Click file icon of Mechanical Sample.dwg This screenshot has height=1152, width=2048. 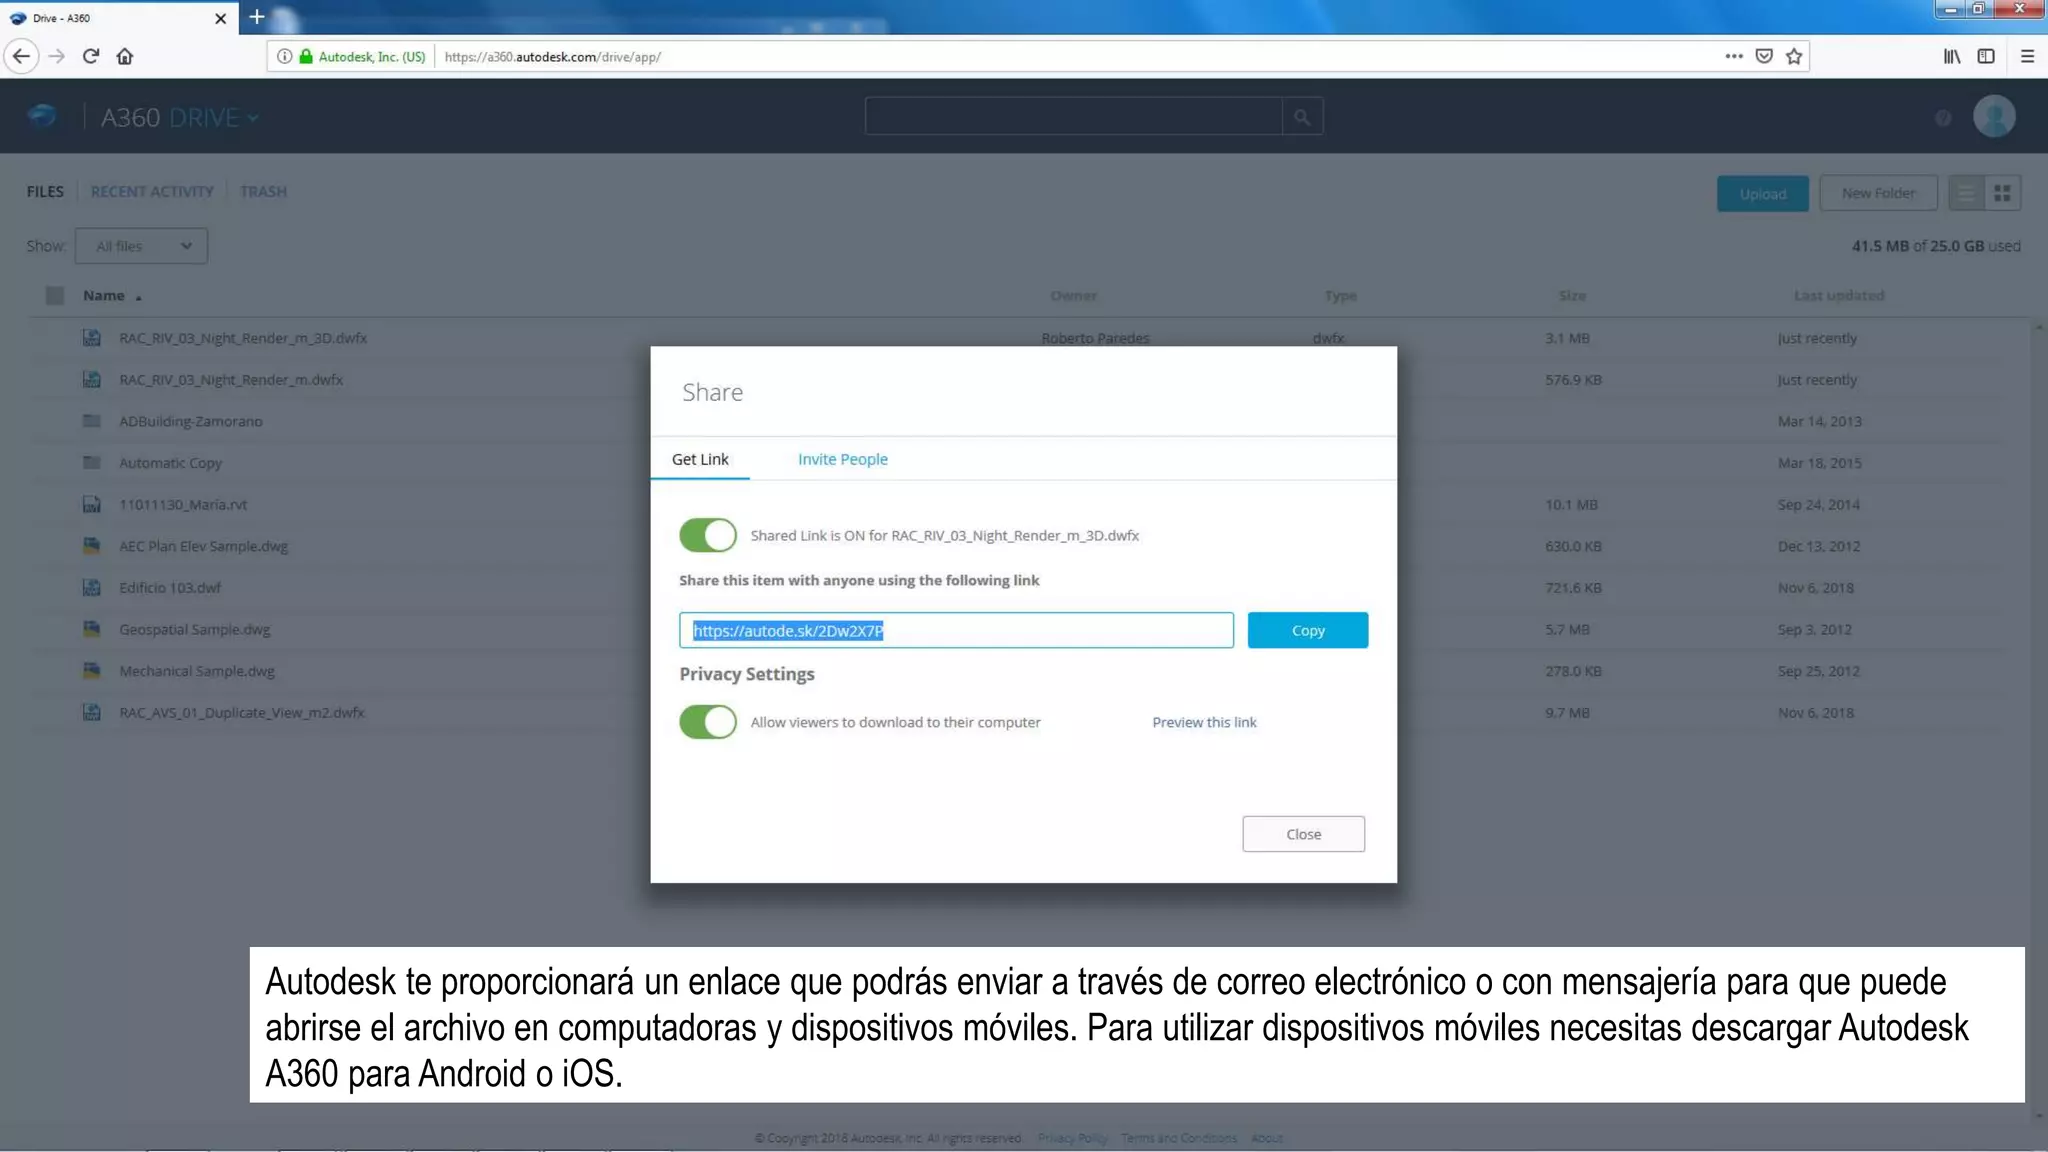click(x=92, y=671)
